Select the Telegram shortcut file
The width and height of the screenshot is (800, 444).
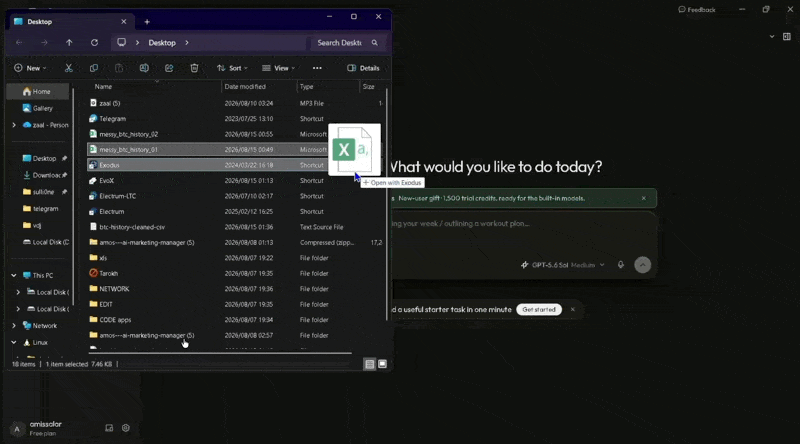112,119
